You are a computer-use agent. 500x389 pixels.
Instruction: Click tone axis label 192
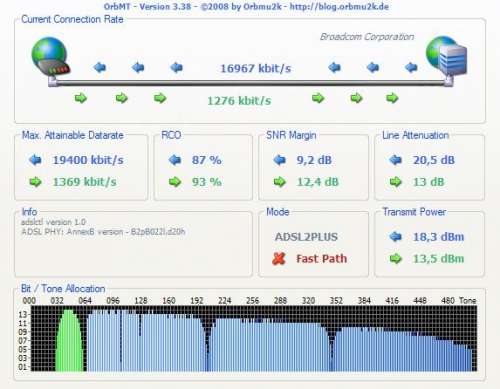point(197,301)
